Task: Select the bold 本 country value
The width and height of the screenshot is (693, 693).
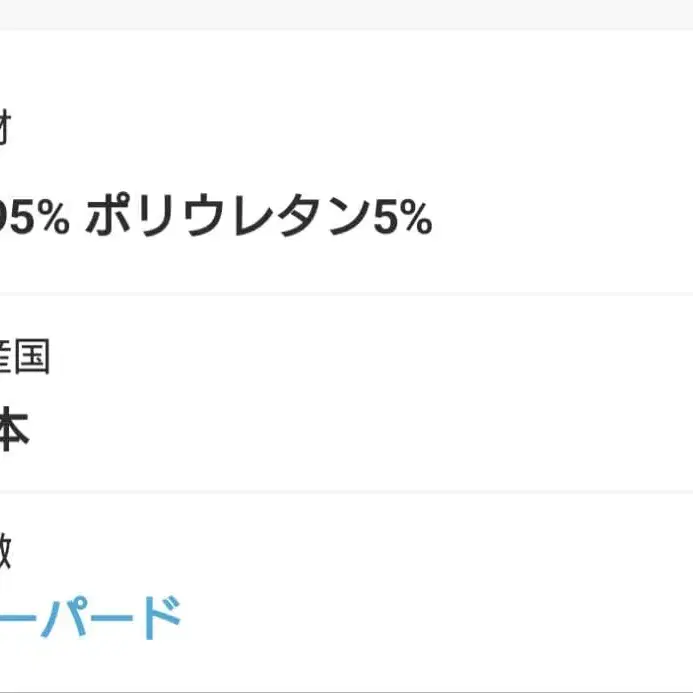Action: point(12,430)
